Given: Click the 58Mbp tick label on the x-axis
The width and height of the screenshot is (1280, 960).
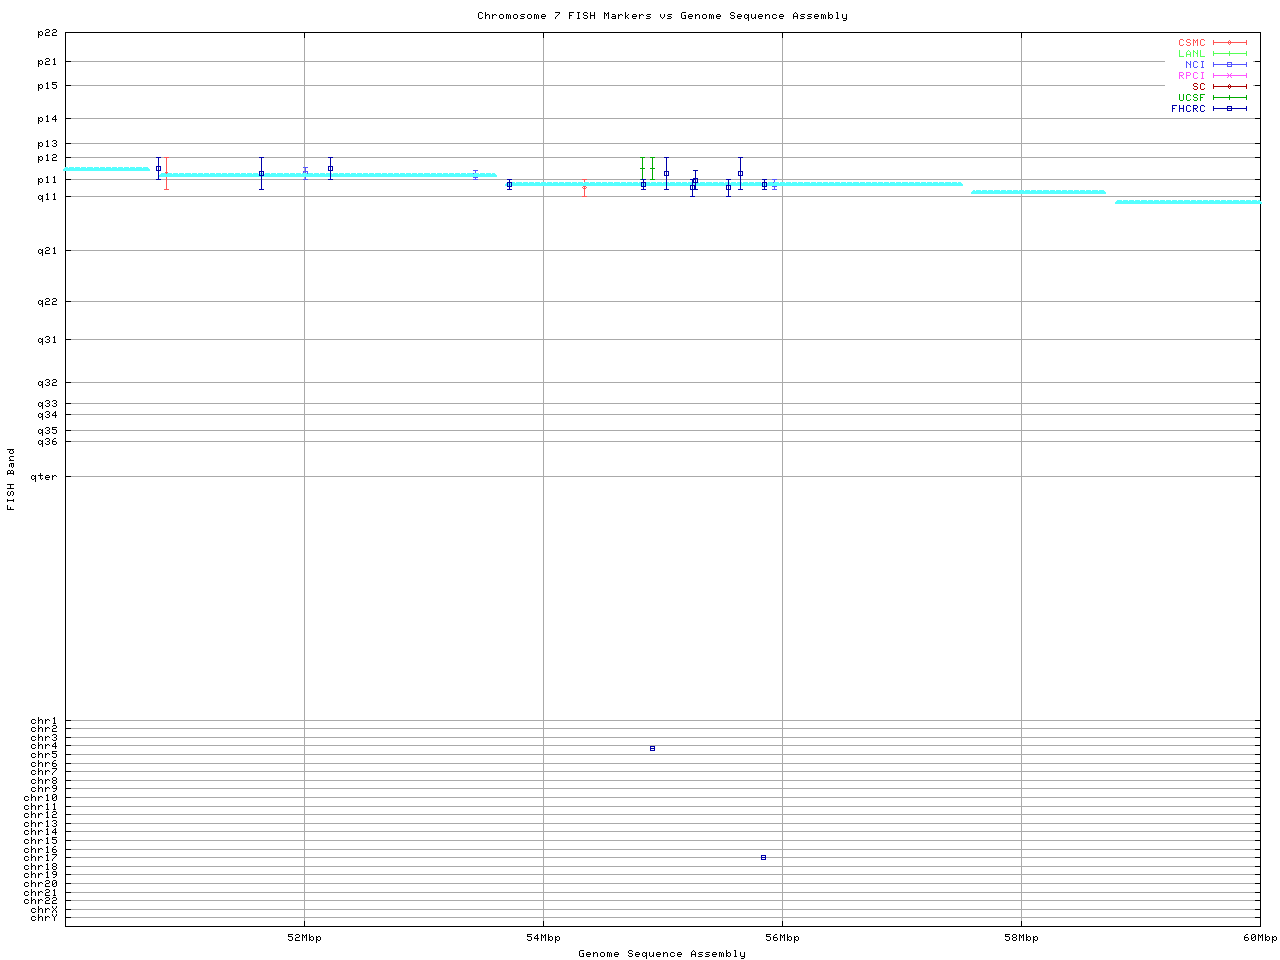Looking at the screenshot, I should coord(1021,938).
